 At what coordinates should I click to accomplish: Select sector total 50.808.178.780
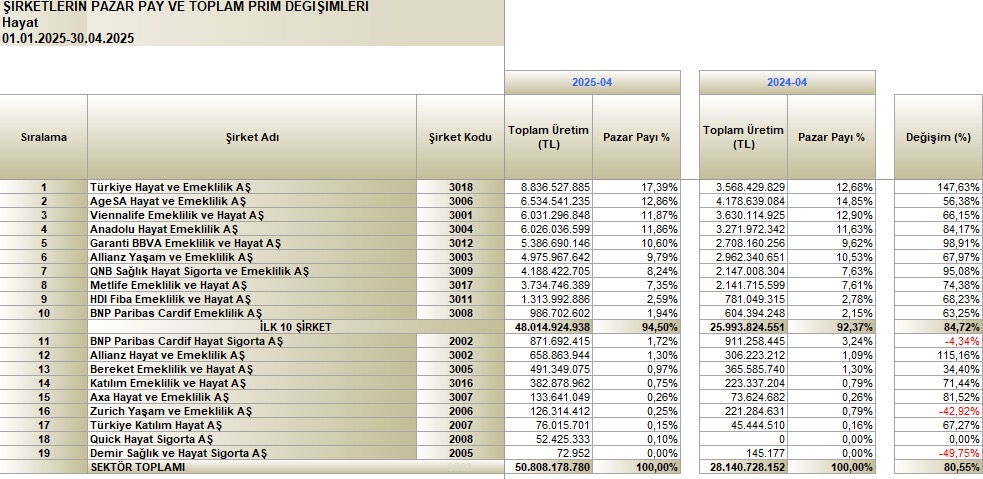point(549,467)
